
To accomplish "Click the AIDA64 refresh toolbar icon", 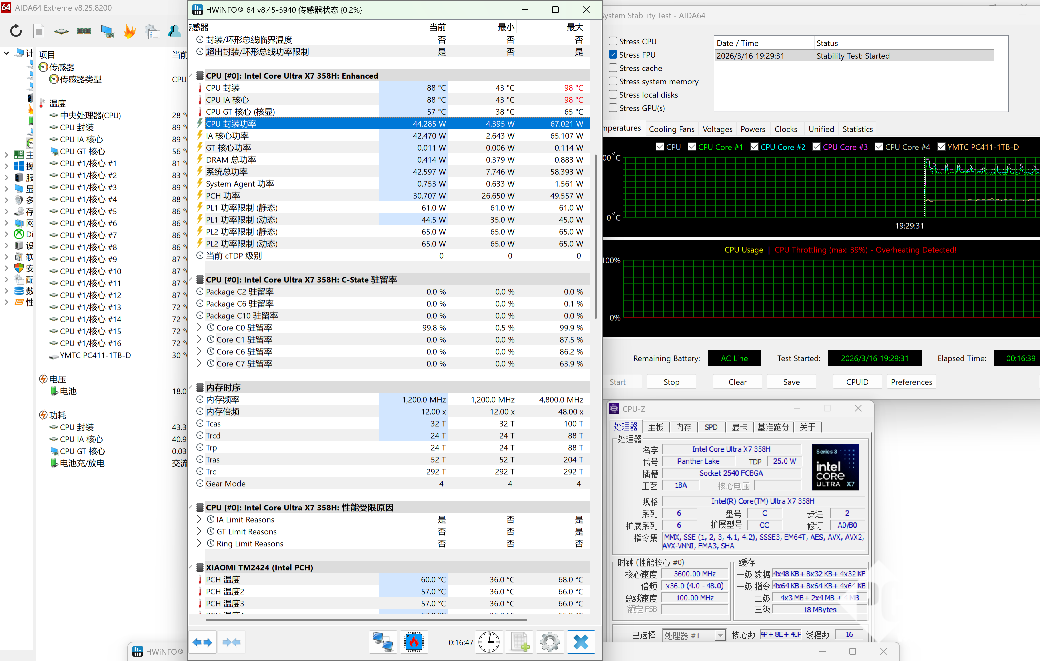I will tap(16, 31).
